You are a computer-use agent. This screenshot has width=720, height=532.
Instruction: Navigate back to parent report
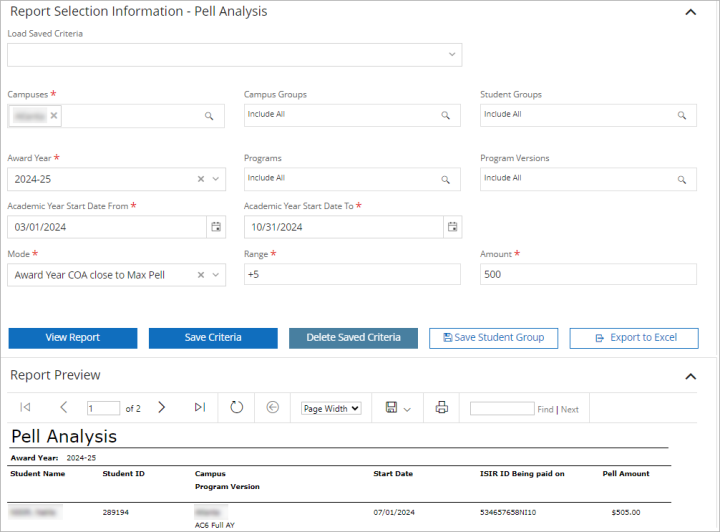[x=273, y=407]
